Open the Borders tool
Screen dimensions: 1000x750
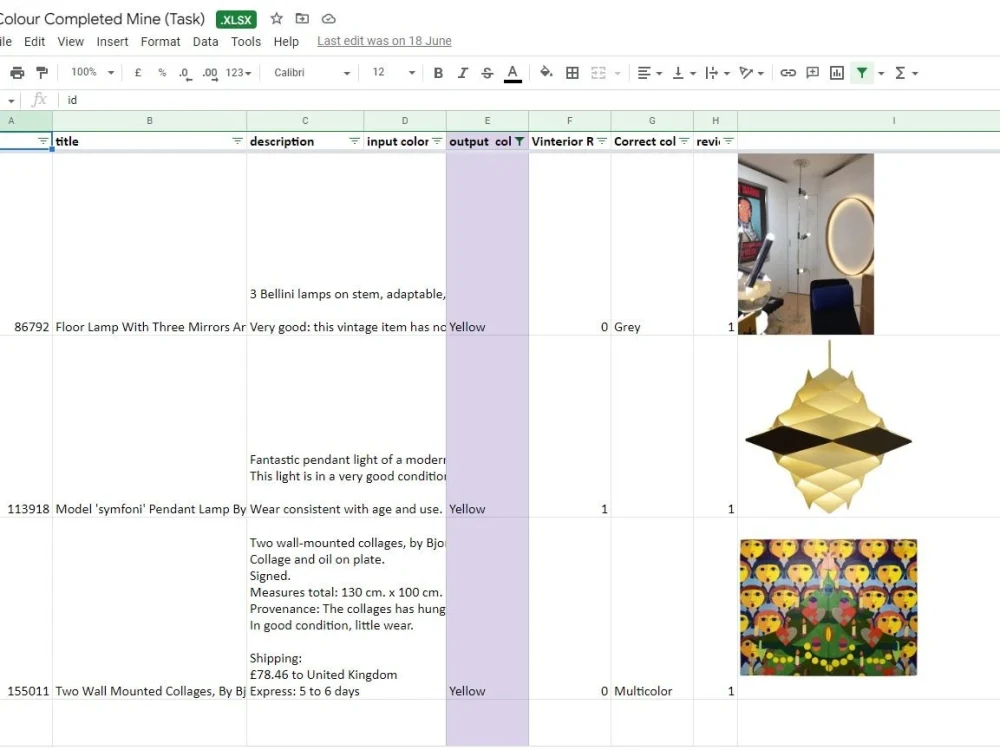coord(573,73)
